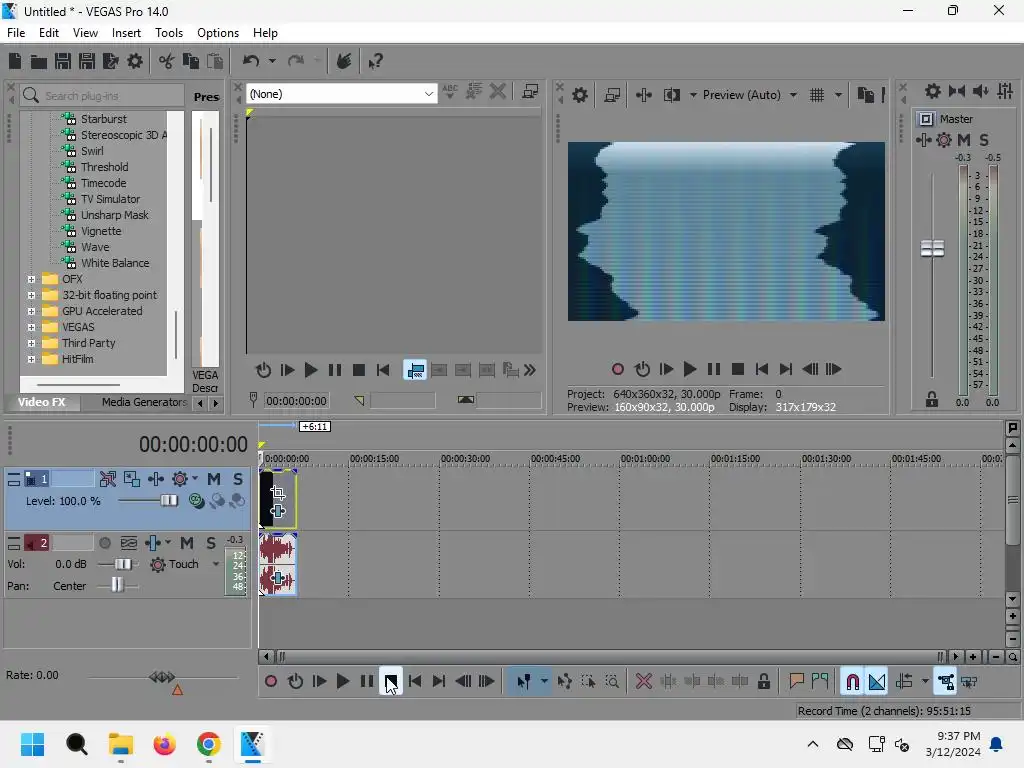Open Video Preview project properties gear
Screen dimensions: 1024x768
pyautogui.click(x=579, y=95)
